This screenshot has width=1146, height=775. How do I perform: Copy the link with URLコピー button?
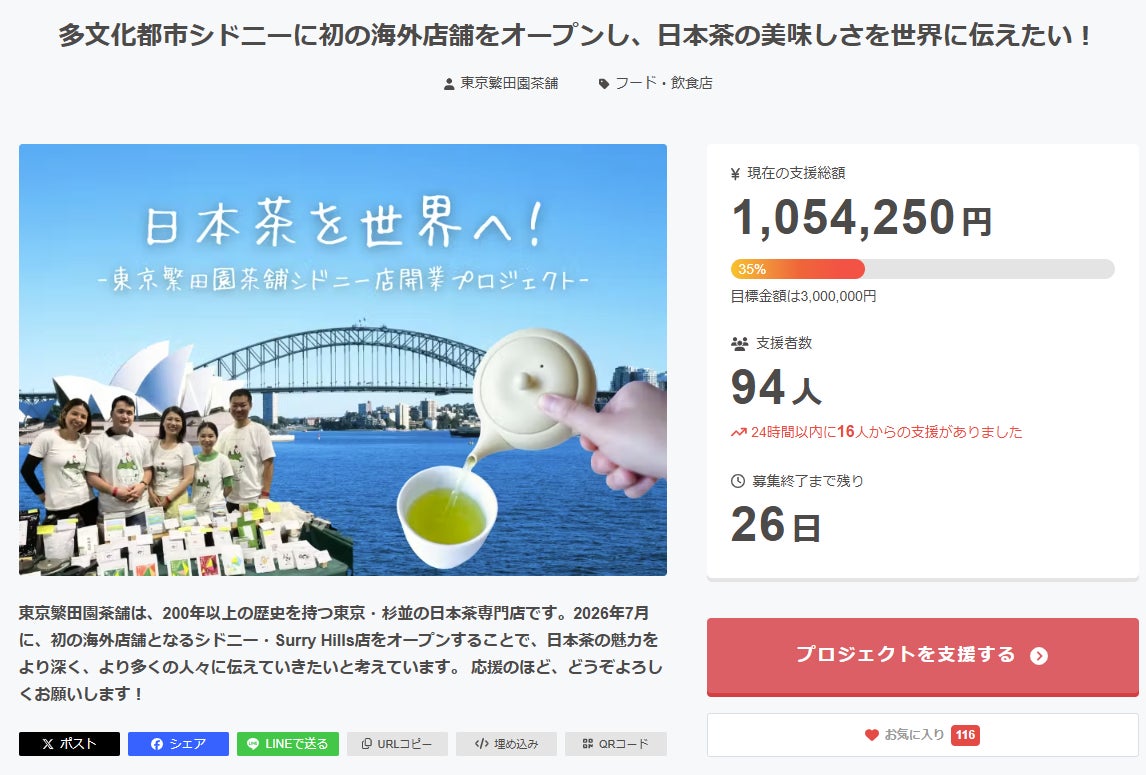coord(397,744)
